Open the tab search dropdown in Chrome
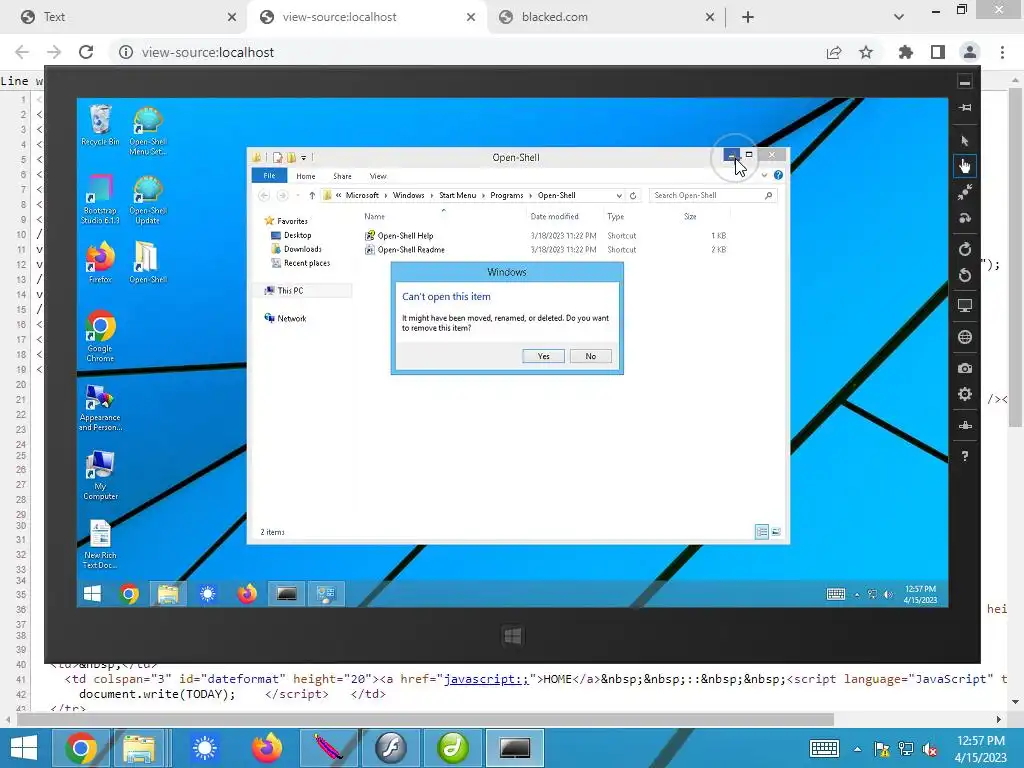The height and width of the screenshot is (768, 1024). point(899,17)
